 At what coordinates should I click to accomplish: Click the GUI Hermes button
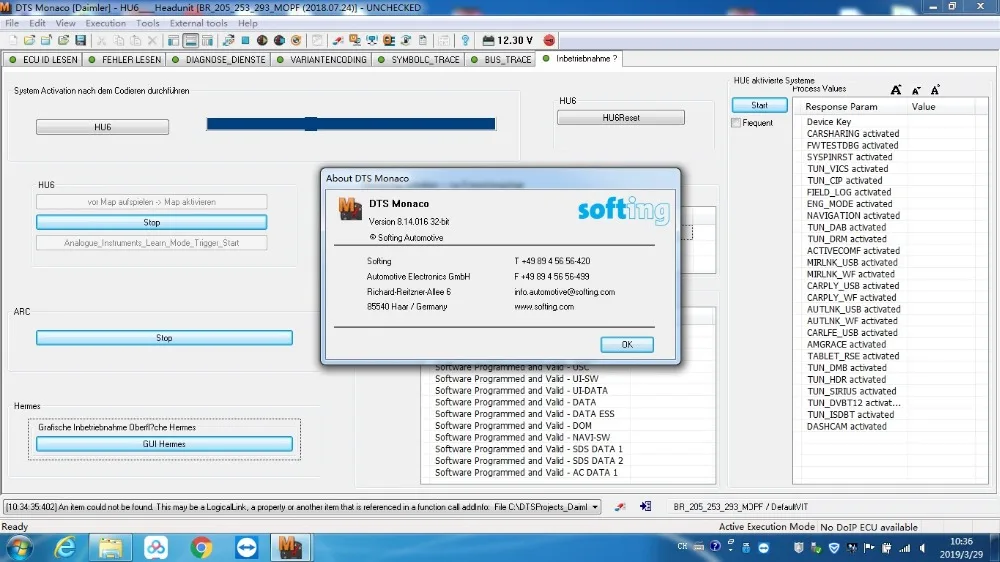click(164, 443)
